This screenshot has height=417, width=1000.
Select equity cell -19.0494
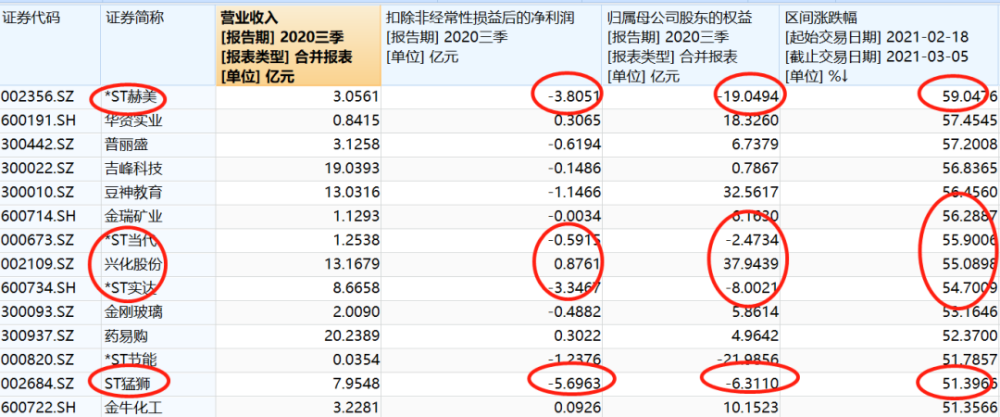point(747,98)
